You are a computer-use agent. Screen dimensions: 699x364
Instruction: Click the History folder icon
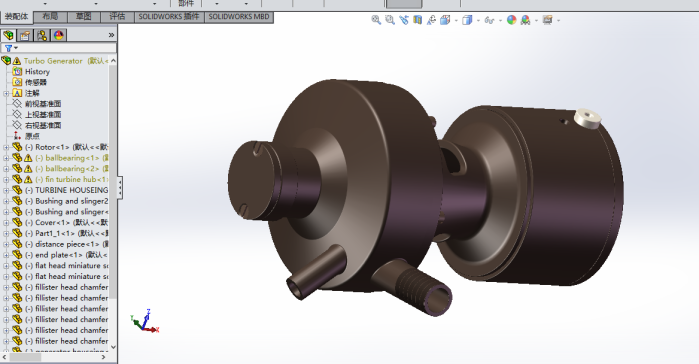(17, 71)
